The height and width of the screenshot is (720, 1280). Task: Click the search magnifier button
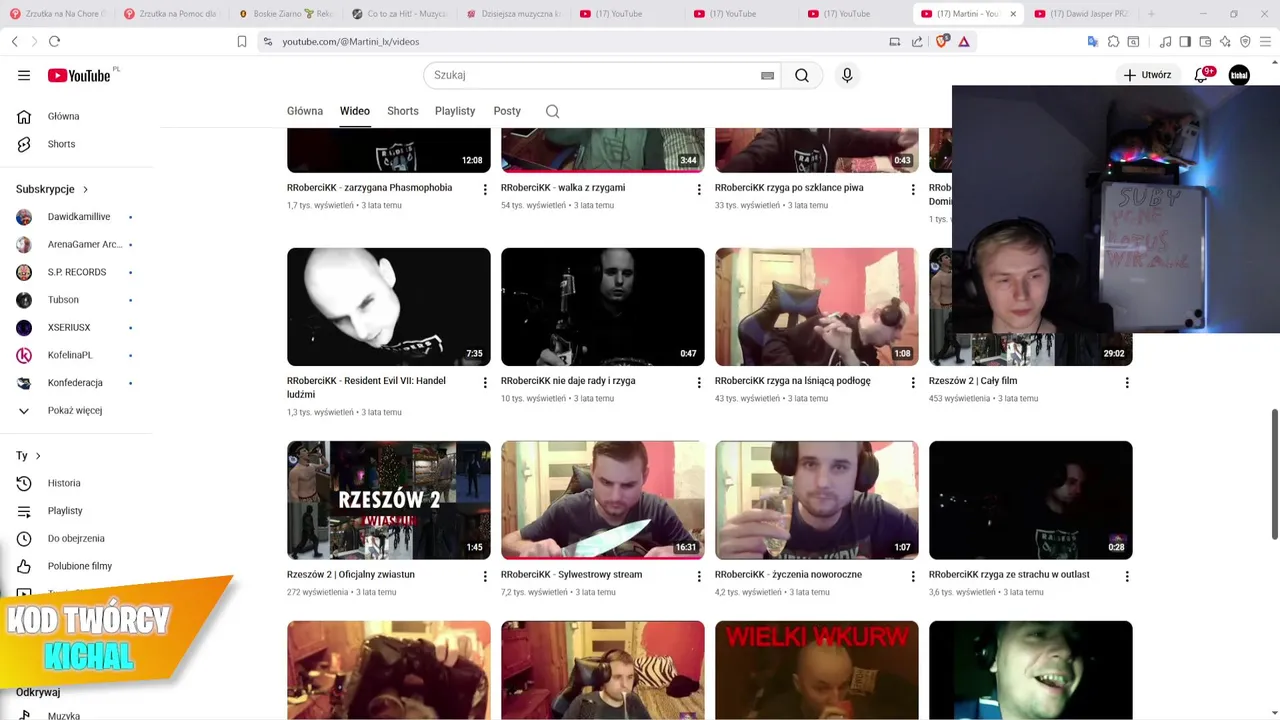pyautogui.click(x=802, y=75)
